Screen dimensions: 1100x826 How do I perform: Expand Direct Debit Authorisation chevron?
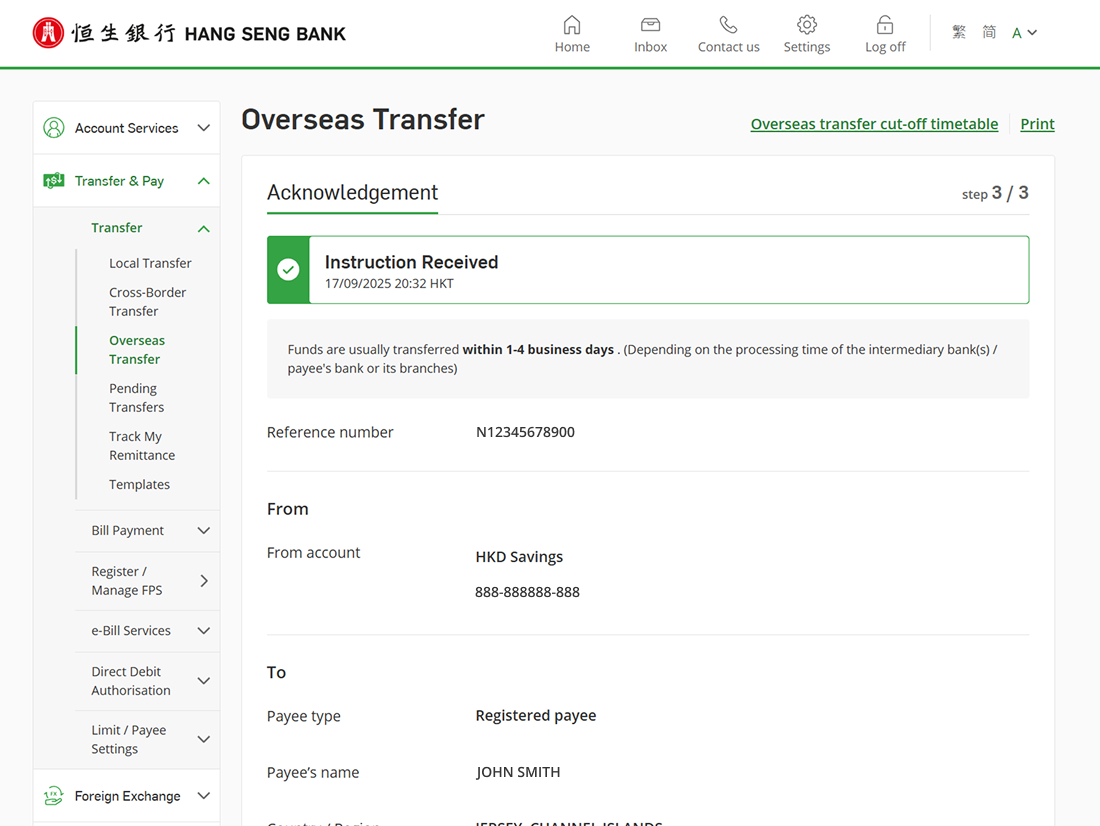(x=203, y=681)
